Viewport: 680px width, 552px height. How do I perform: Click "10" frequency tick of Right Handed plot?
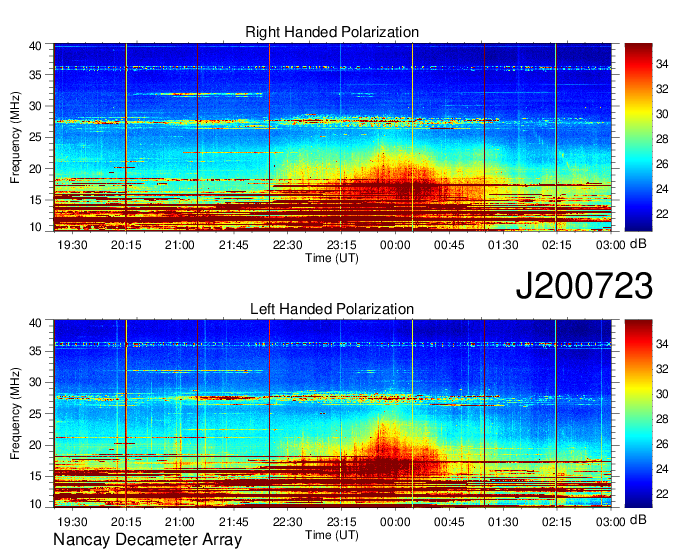point(36,227)
